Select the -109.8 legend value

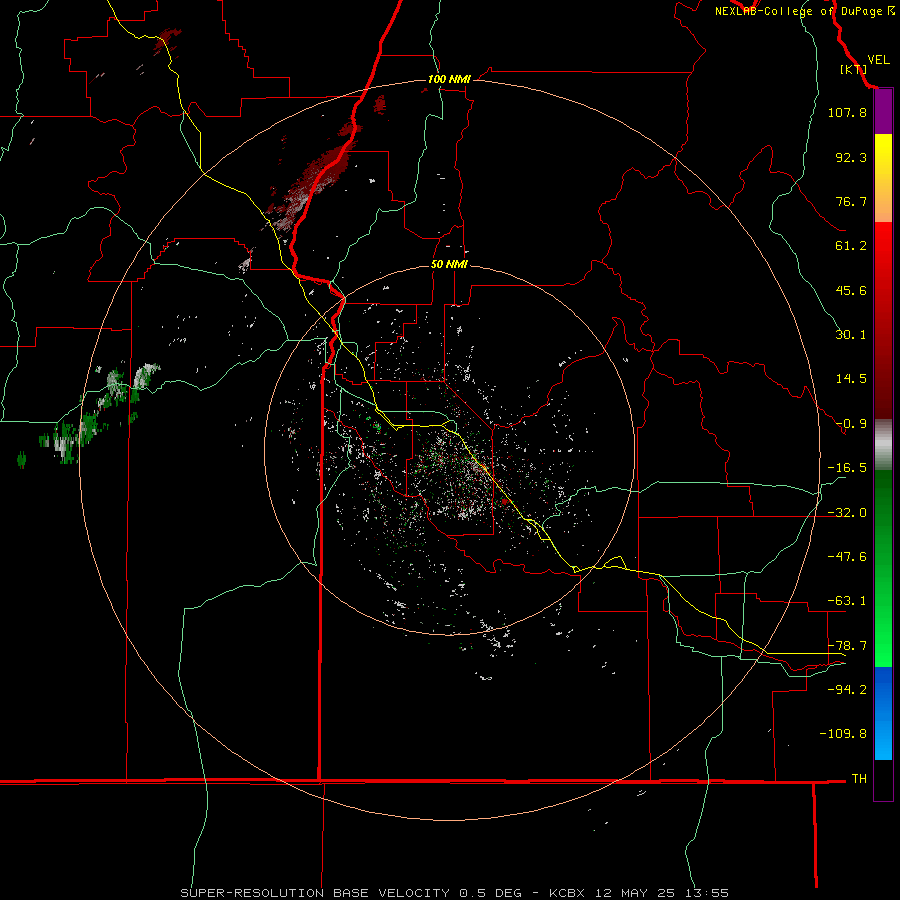(843, 734)
